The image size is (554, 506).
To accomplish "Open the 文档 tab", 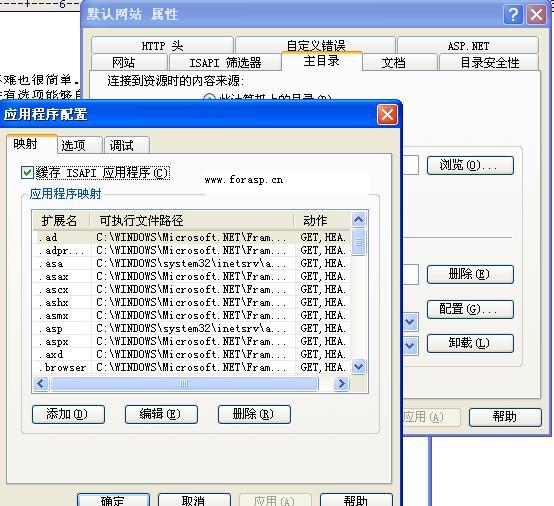I will [x=400, y=62].
